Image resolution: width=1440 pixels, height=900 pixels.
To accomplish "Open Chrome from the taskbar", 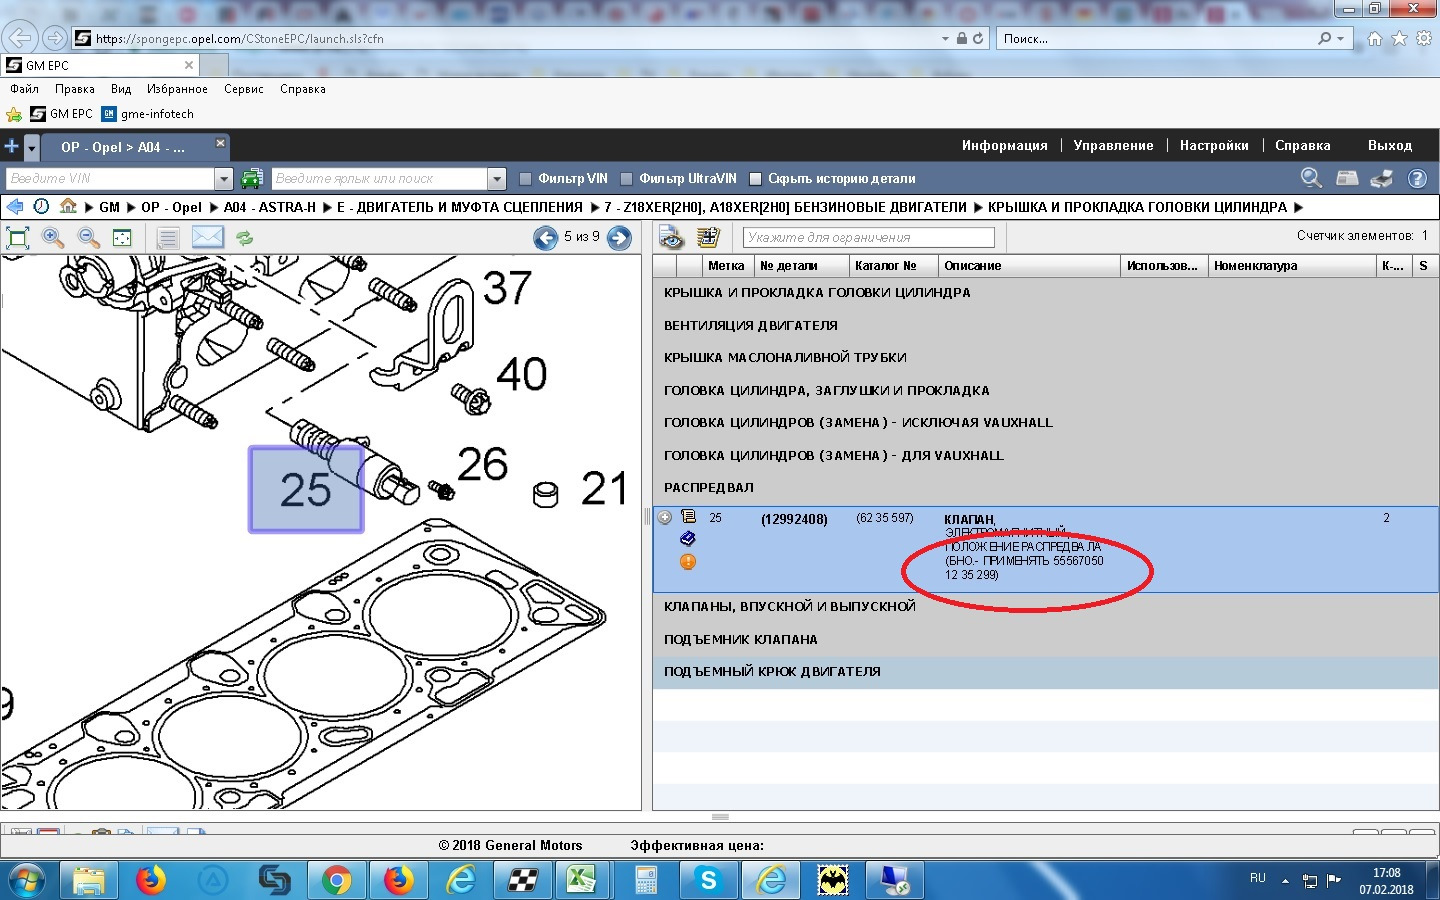I will pyautogui.click(x=337, y=880).
